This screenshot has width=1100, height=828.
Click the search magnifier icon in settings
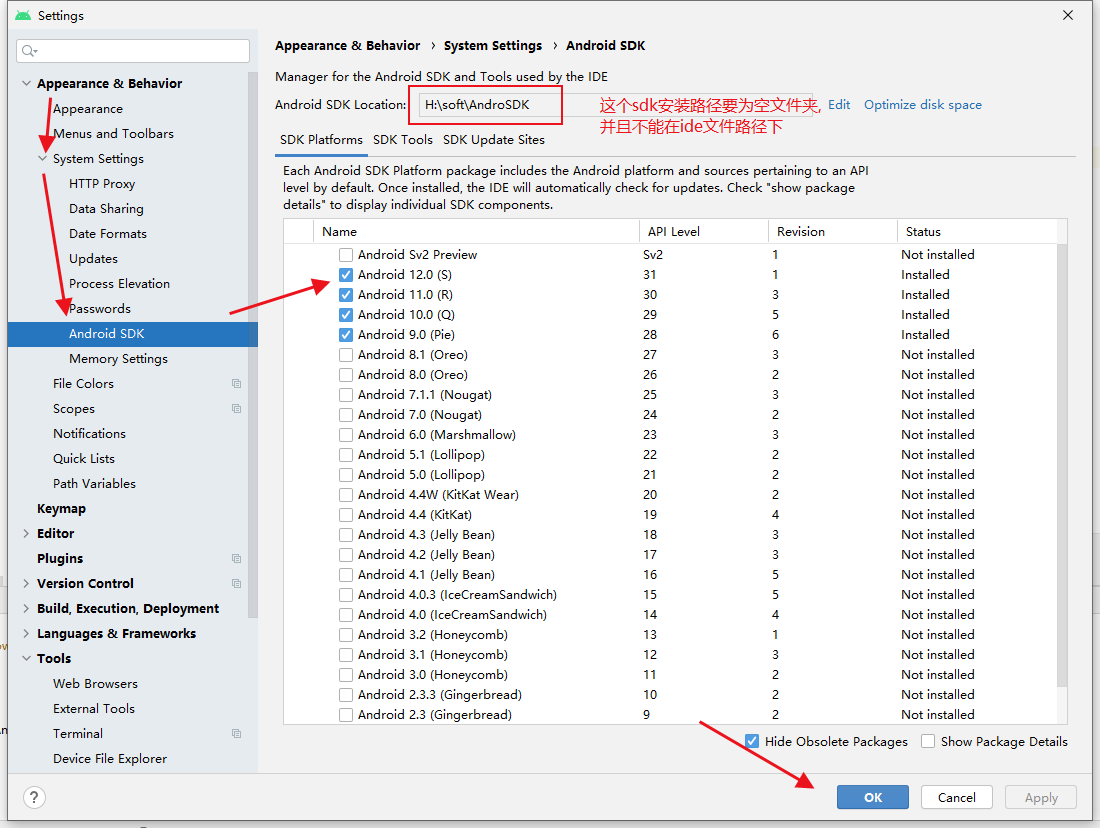point(29,51)
